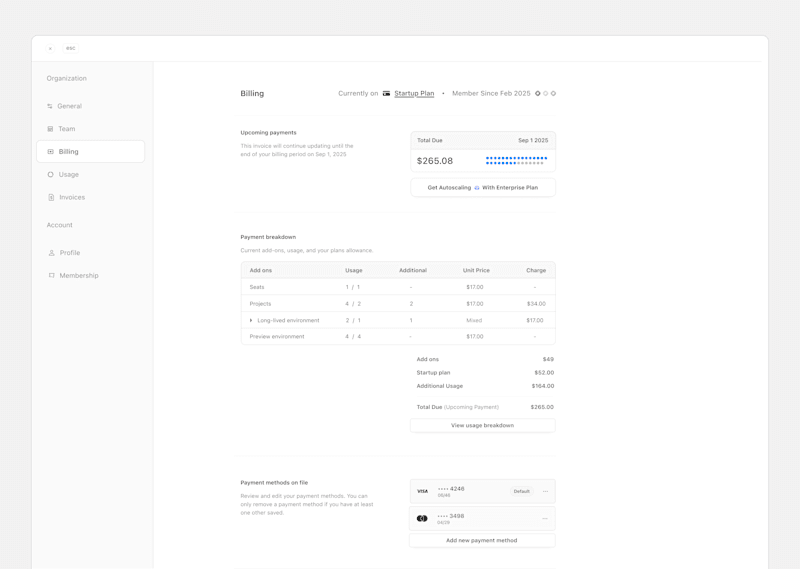Click the Default badge on Visa card

click(521, 491)
